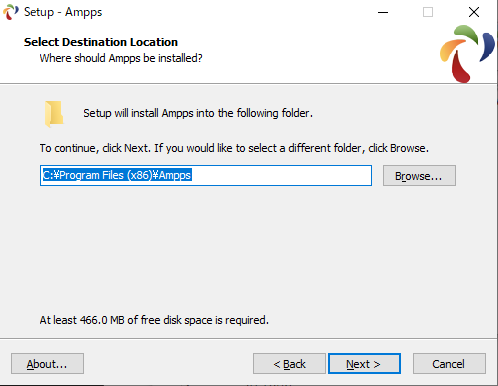This screenshot has height=386, width=498.
Task: Go back with the < Back button
Action: point(289,364)
